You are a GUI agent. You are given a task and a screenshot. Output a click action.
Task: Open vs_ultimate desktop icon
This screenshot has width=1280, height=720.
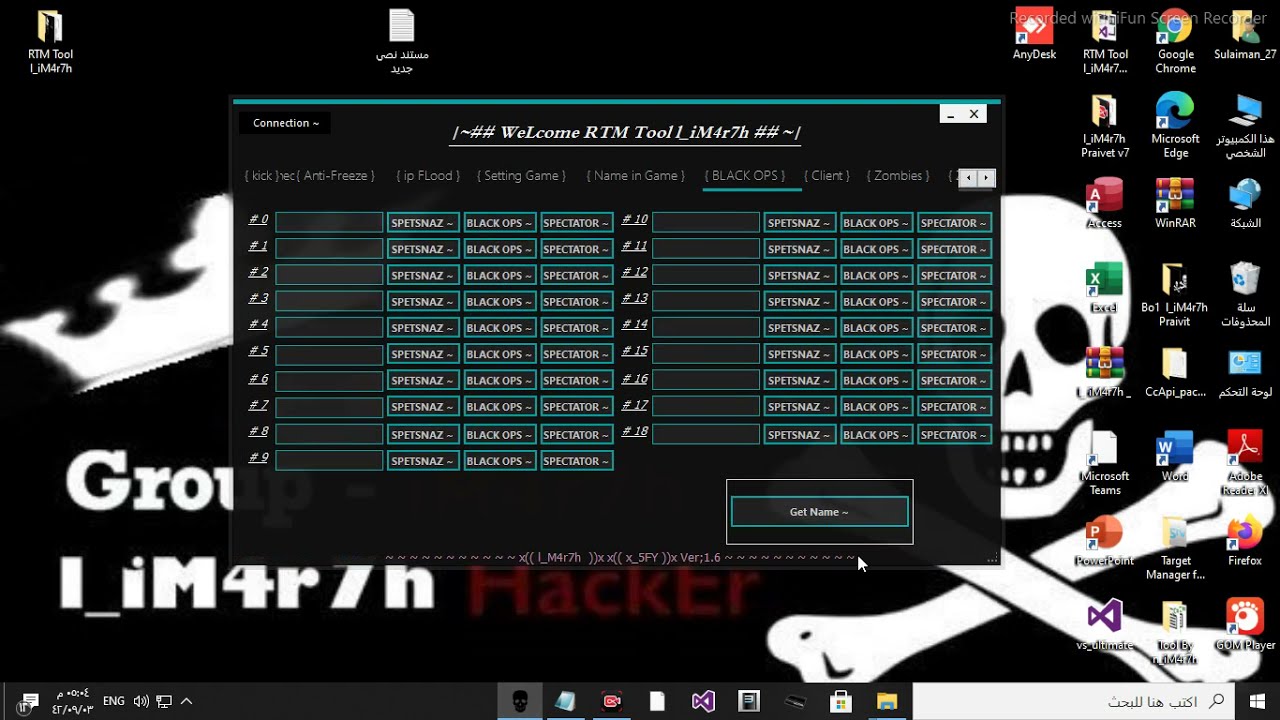(1104, 625)
